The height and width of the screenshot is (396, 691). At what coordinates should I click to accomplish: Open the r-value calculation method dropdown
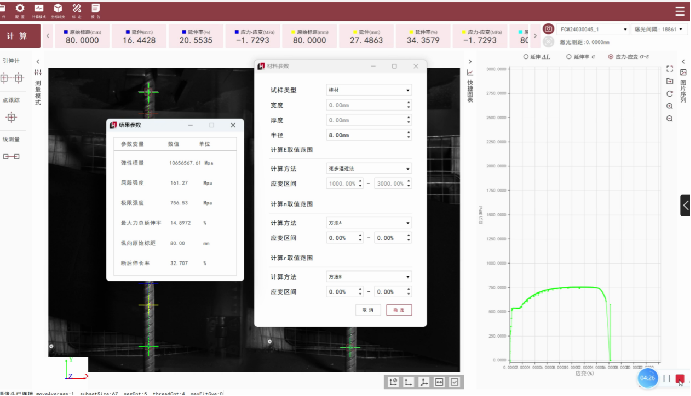click(369, 277)
